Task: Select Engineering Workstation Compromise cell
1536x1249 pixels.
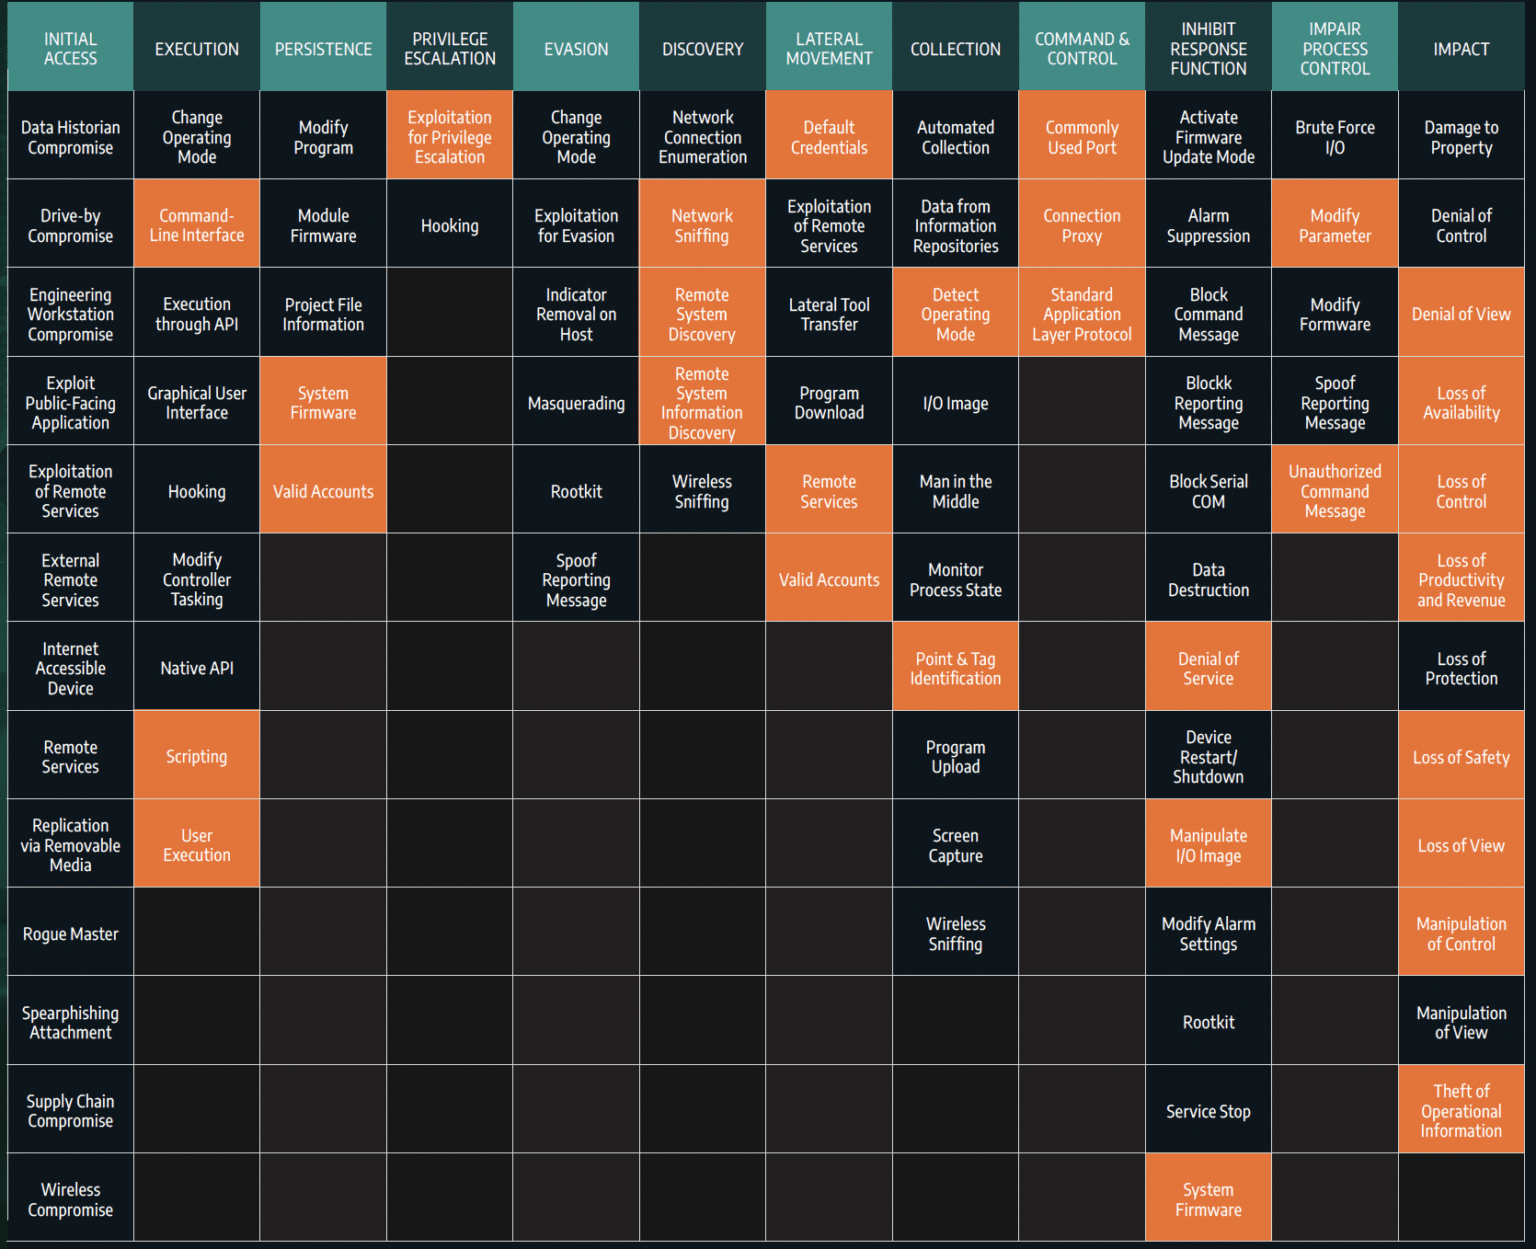Action: pos(70,313)
